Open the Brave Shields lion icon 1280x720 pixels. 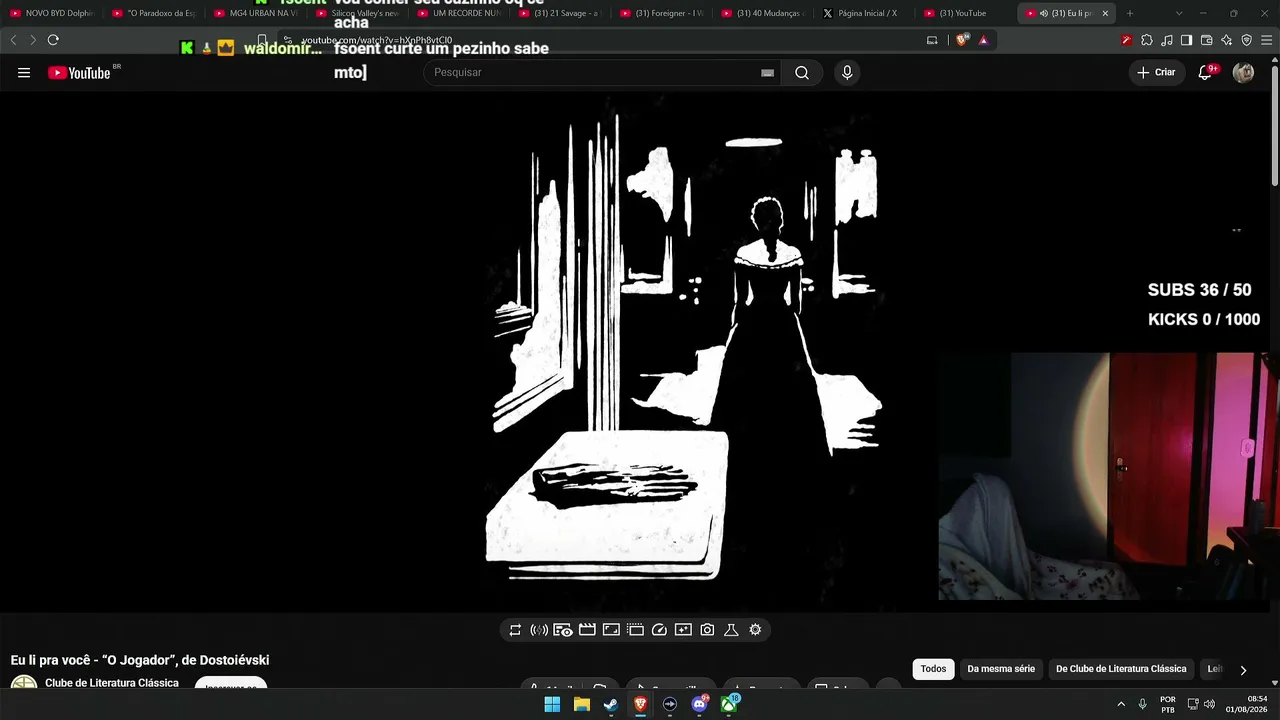coord(963,40)
